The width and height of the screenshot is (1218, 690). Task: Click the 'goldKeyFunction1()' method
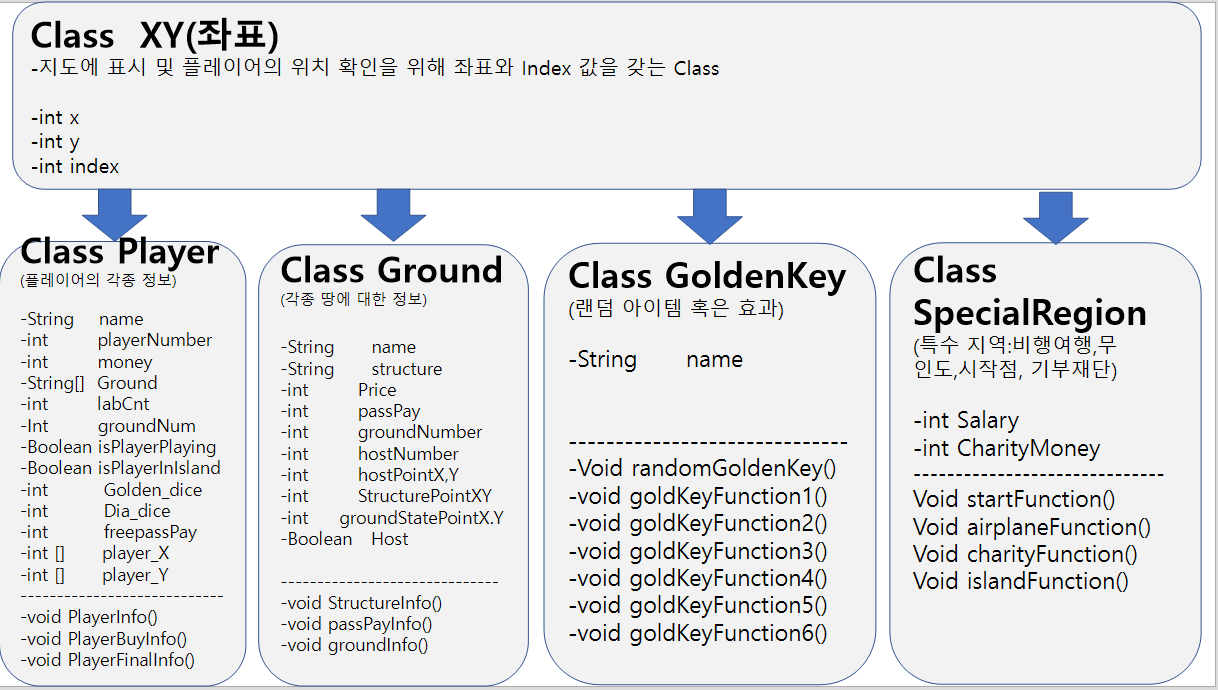728,496
